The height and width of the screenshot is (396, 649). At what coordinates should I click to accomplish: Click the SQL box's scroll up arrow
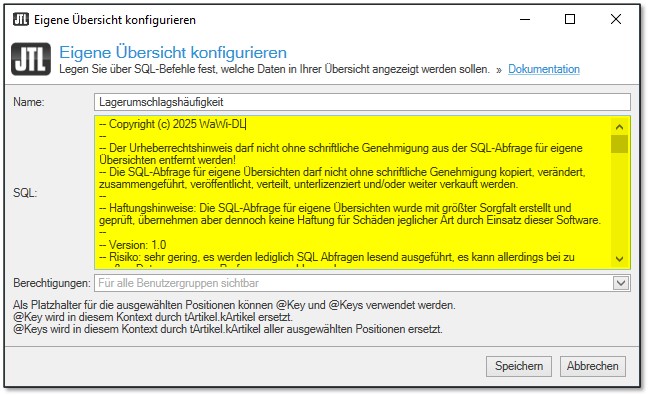619,127
